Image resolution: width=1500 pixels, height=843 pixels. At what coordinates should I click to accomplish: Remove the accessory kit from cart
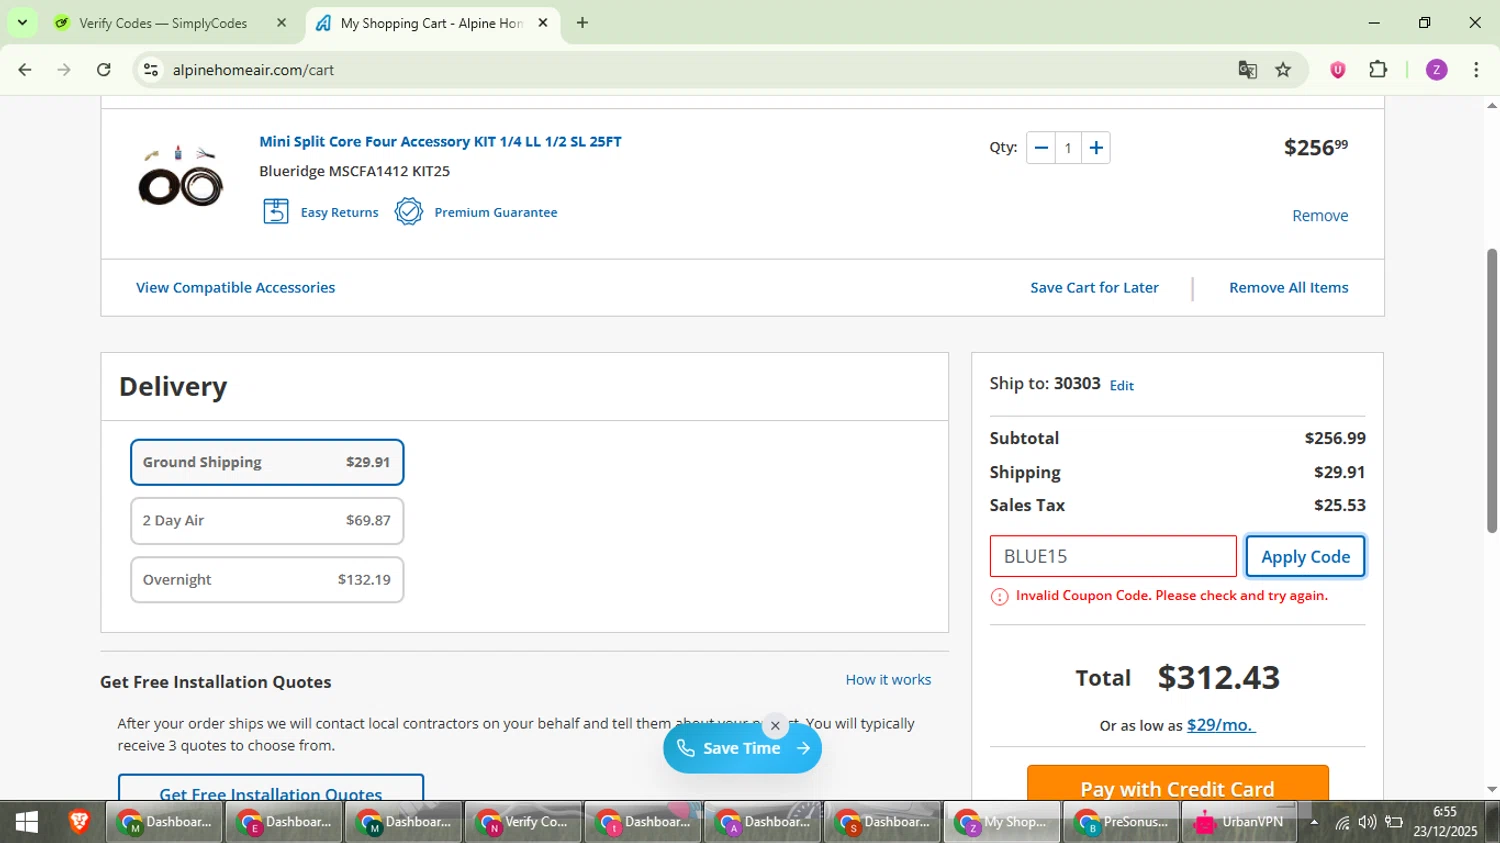pyautogui.click(x=1320, y=216)
